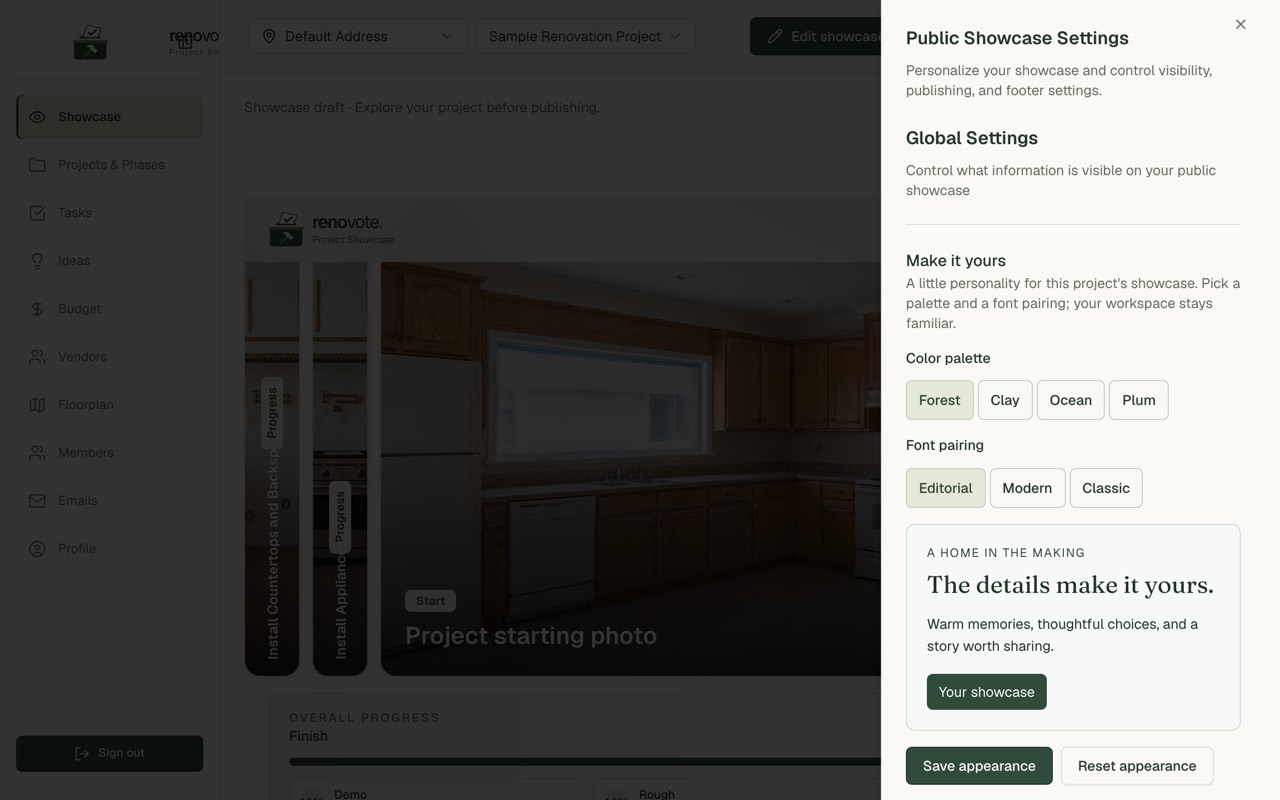The image size is (1280, 800).
Task: Click Save appearance button
Action: [x=979, y=766]
